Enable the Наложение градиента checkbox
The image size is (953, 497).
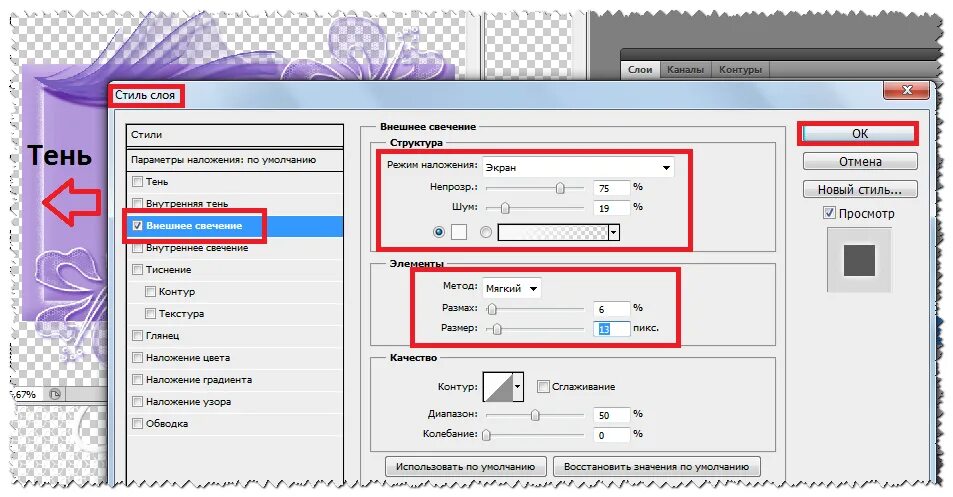click(x=137, y=380)
